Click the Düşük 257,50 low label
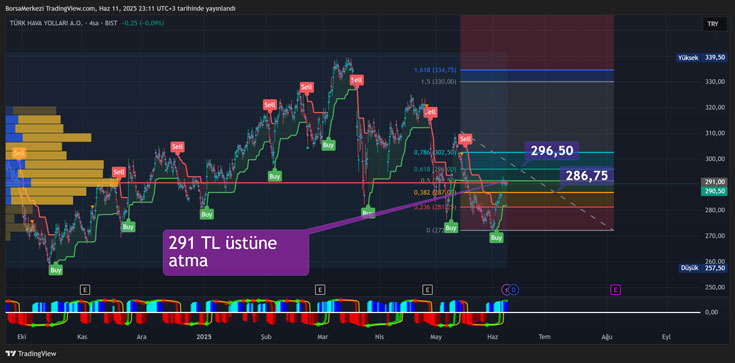735x363 pixels. [703, 268]
